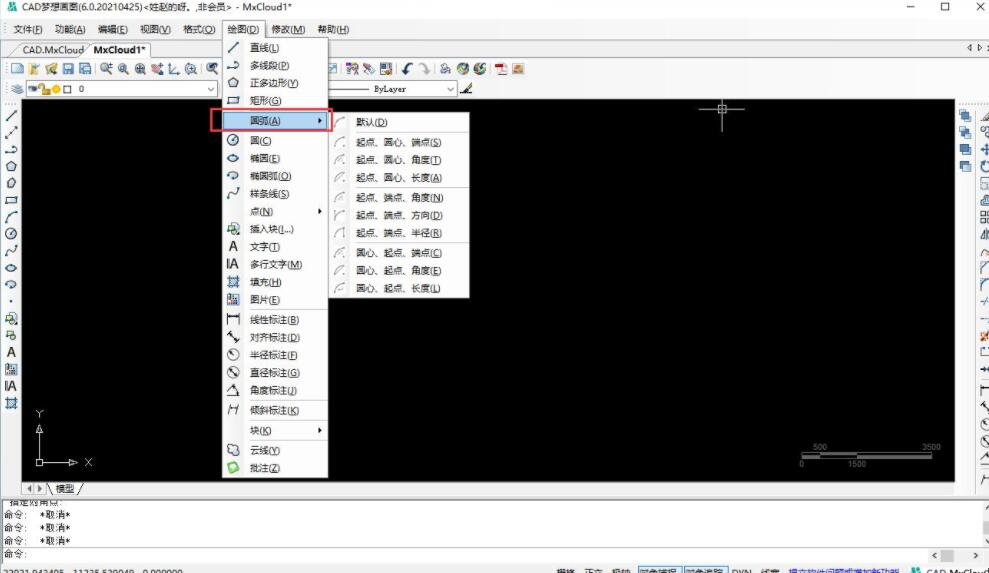
Task: Click the Save icon in top toolbar
Action: [x=68, y=69]
